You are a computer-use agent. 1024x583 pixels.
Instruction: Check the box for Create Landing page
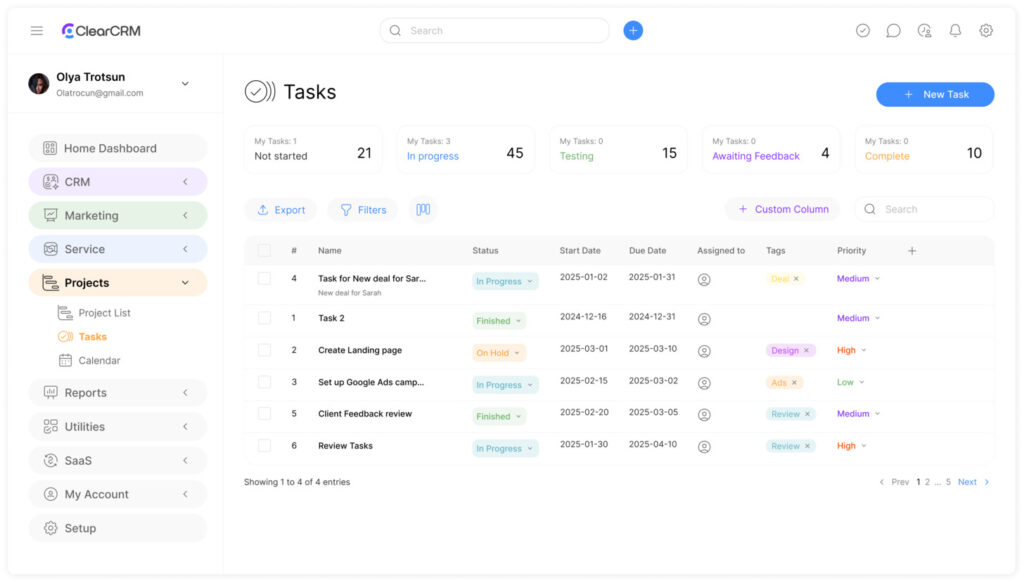click(x=264, y=350)
